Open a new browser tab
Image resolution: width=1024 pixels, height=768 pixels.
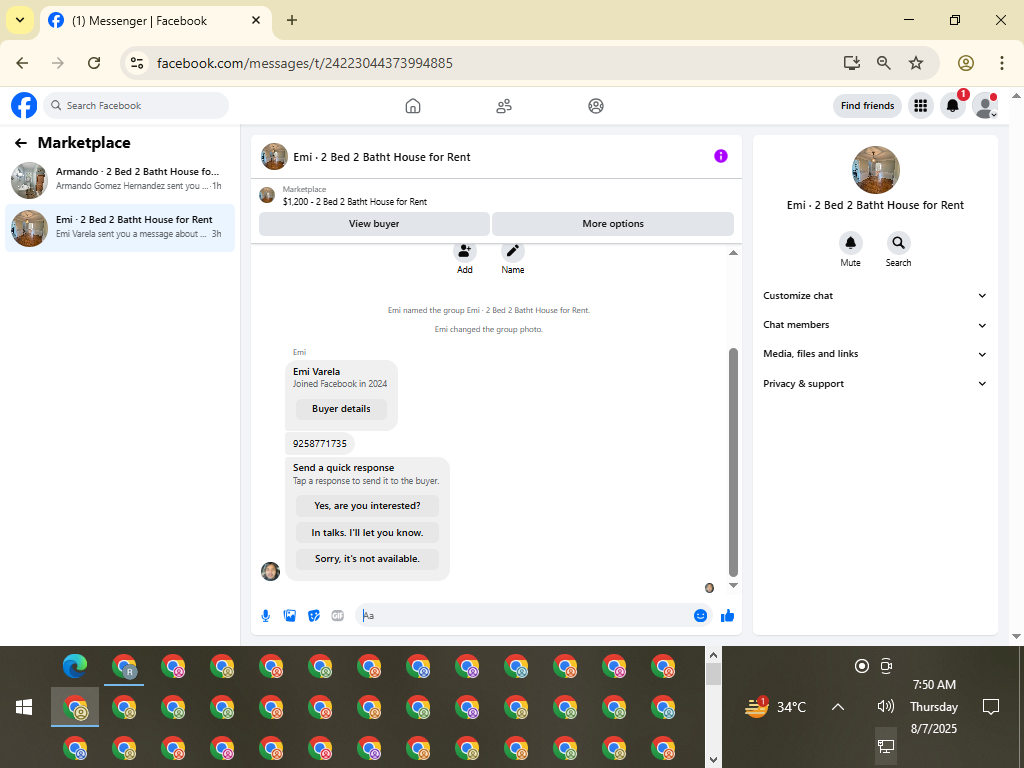pyautogui.click(x=292, y=20)
